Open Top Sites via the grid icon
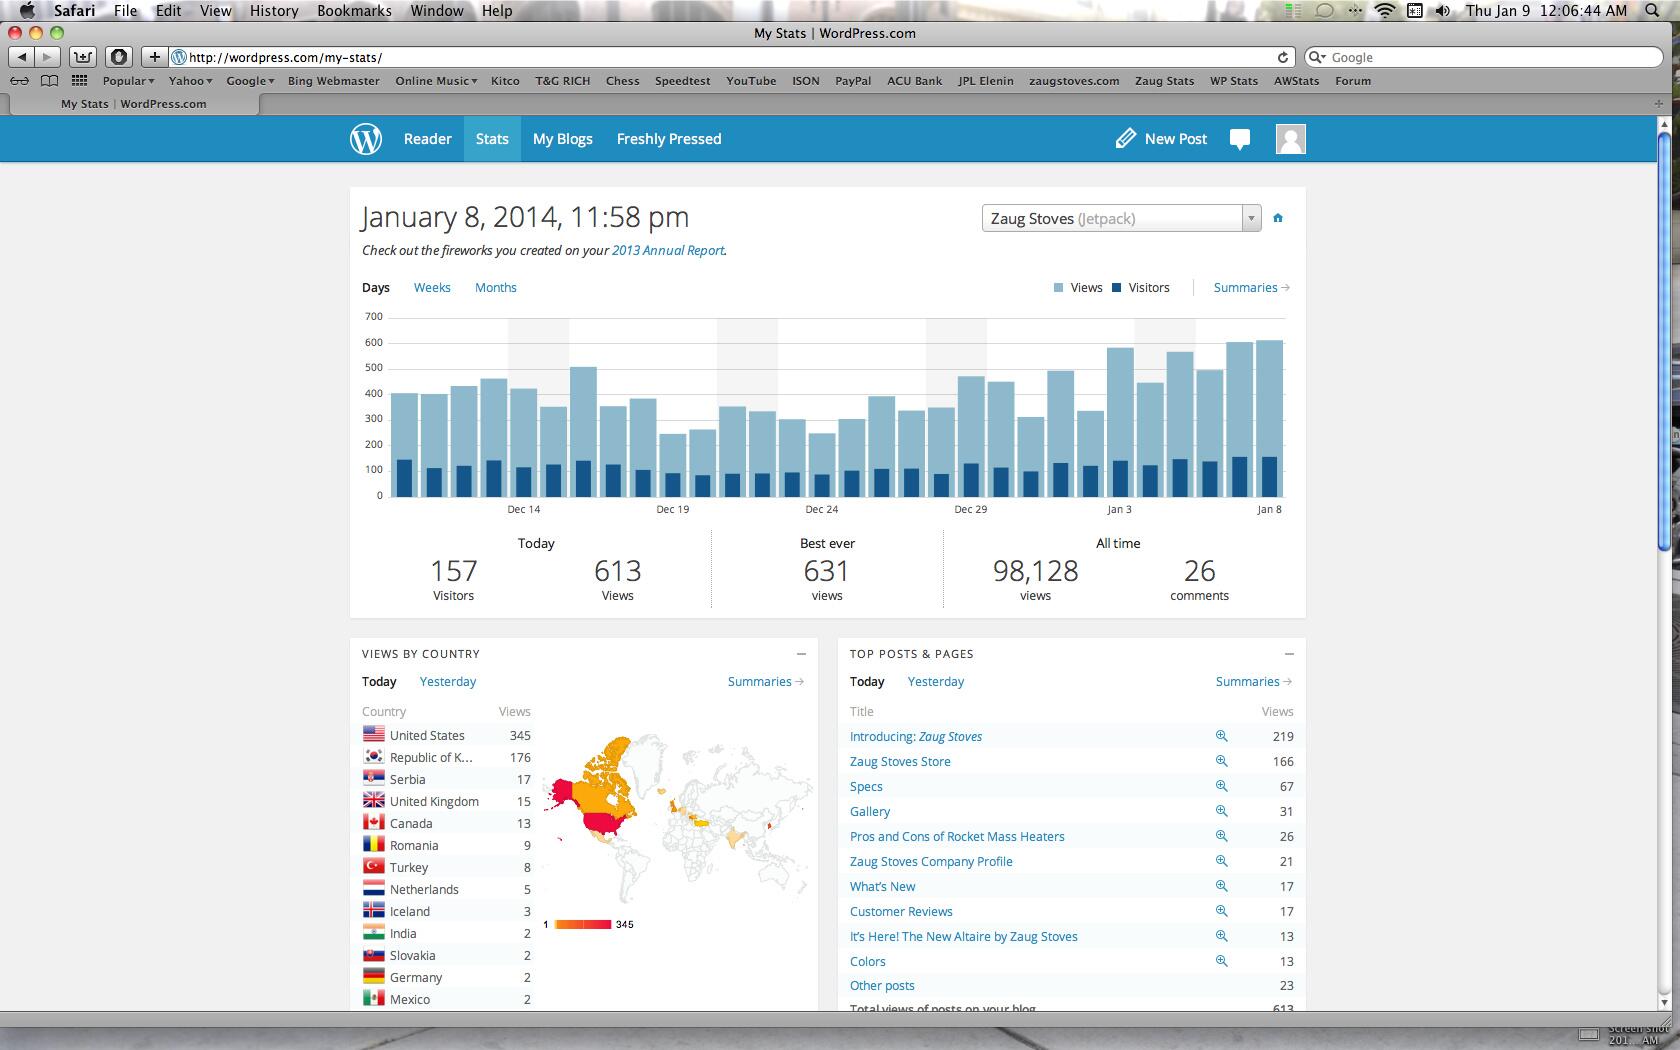Viewport: 1680px width, 1050px height. coord(79,81)
